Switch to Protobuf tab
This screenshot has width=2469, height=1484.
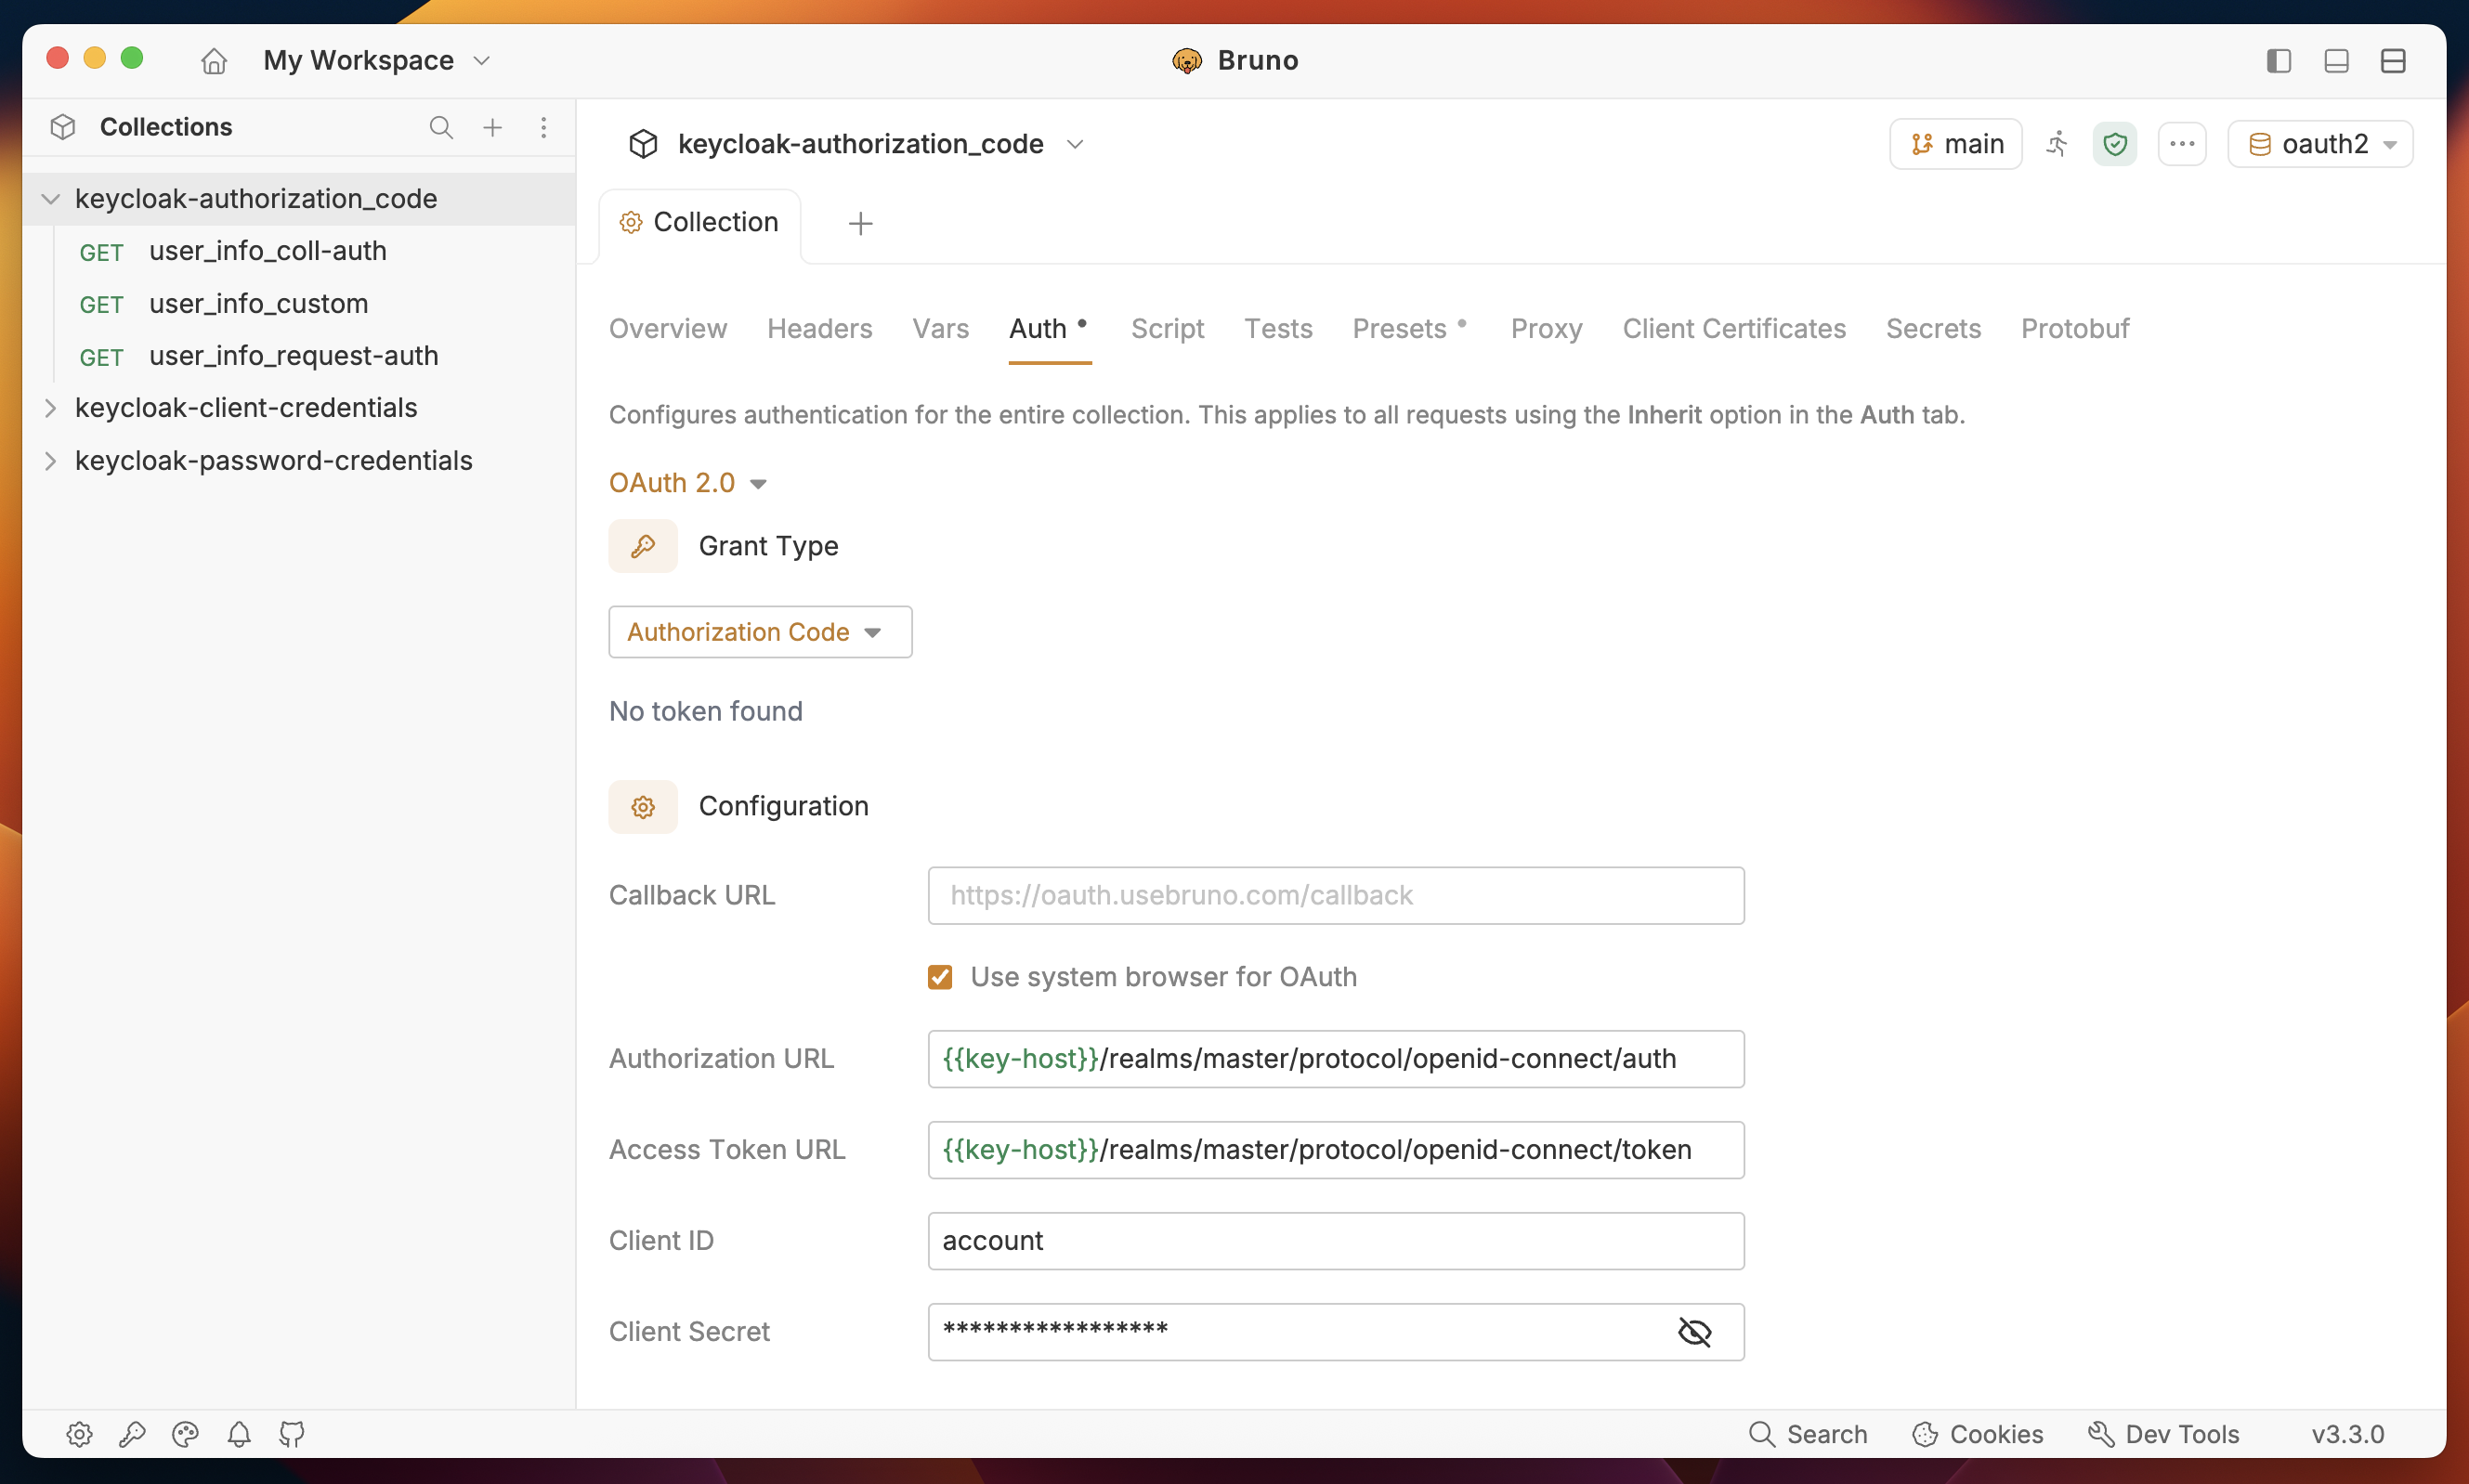pos(2075,329)
